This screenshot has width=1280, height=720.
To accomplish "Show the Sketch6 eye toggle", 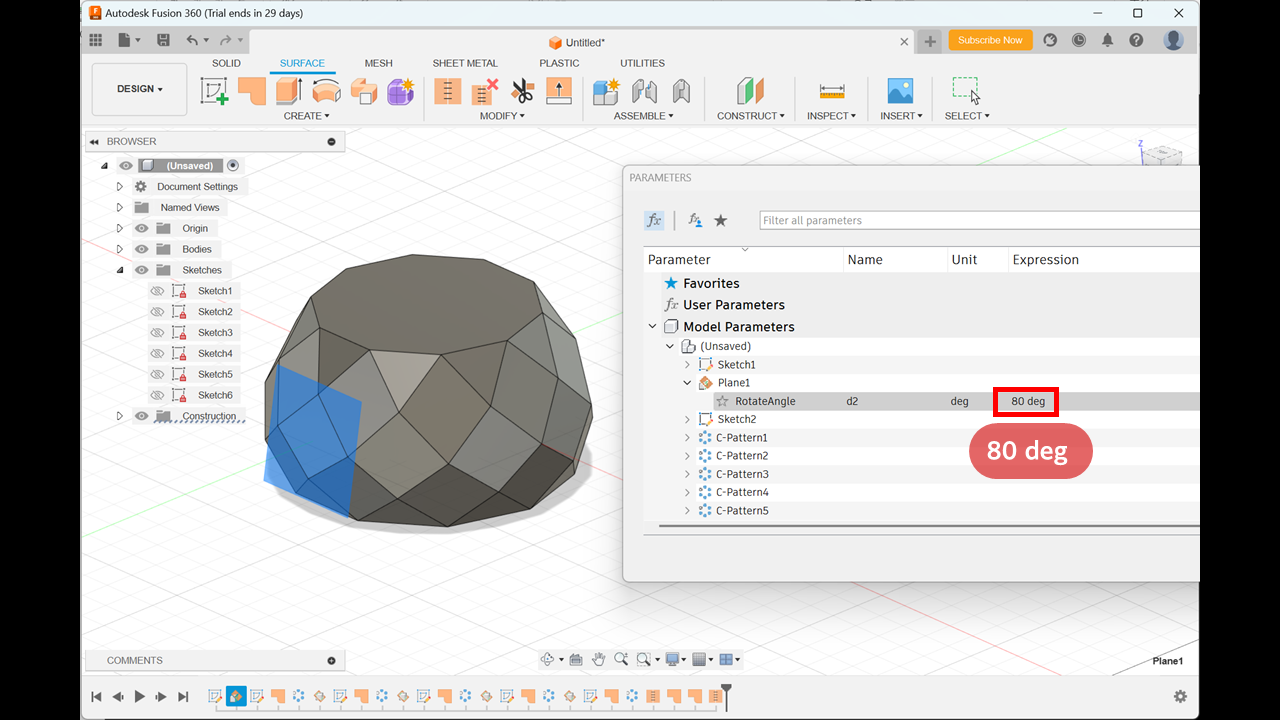I will point(157,395).
